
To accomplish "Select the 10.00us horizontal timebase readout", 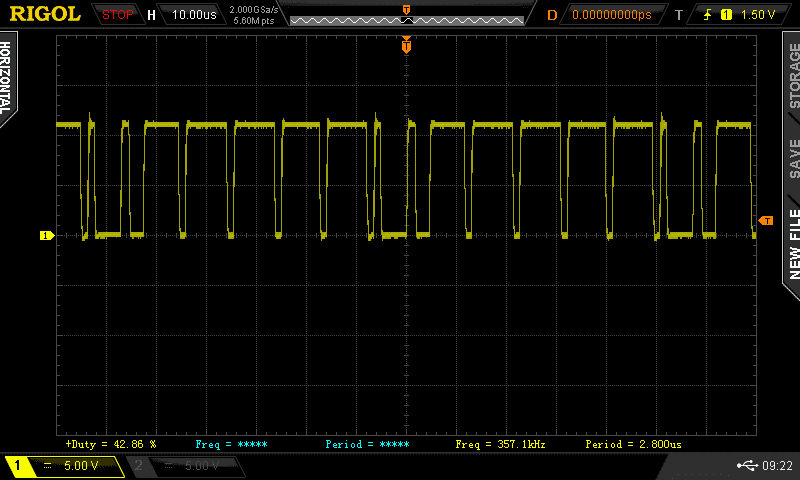I will 192,15.
